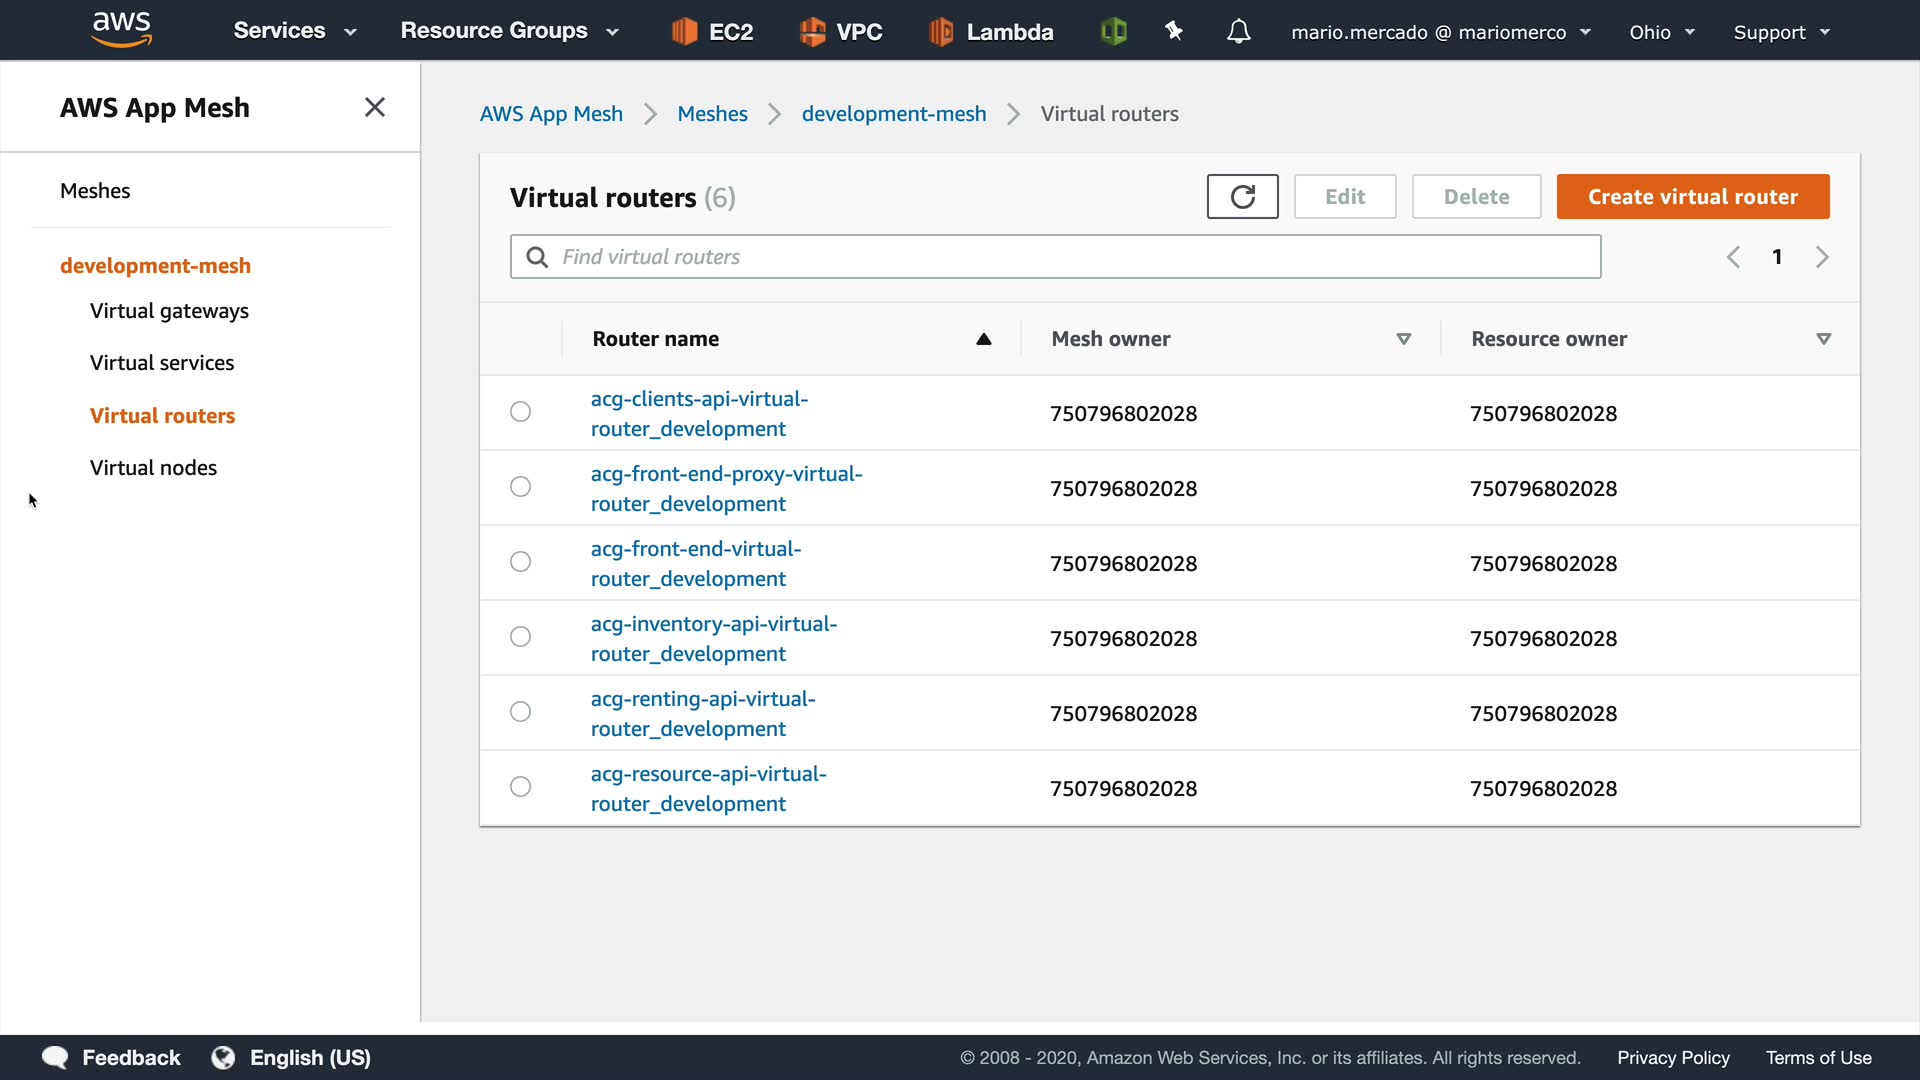
Task: Open Virtual gateways sidebar item
Action: [x=169, y=311]
